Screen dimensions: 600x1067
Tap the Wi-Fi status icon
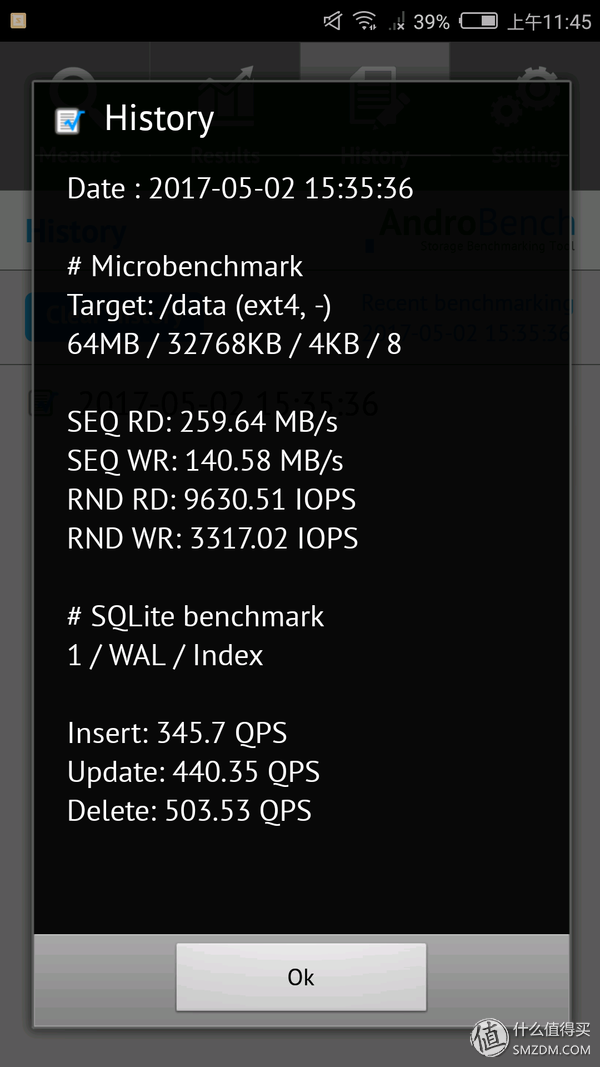pyautogui.click(x=365, y=21)
